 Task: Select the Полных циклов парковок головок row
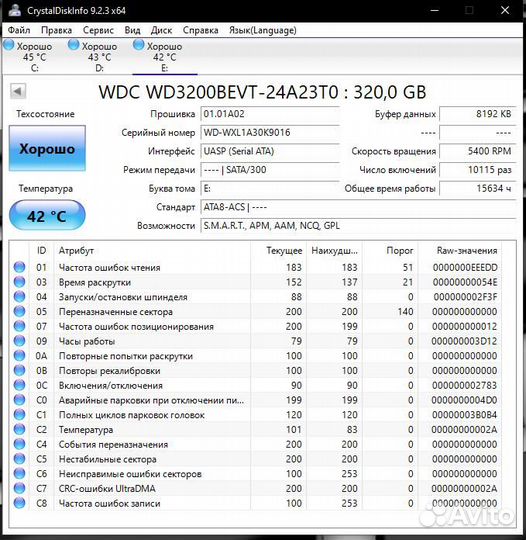point(255,415)
